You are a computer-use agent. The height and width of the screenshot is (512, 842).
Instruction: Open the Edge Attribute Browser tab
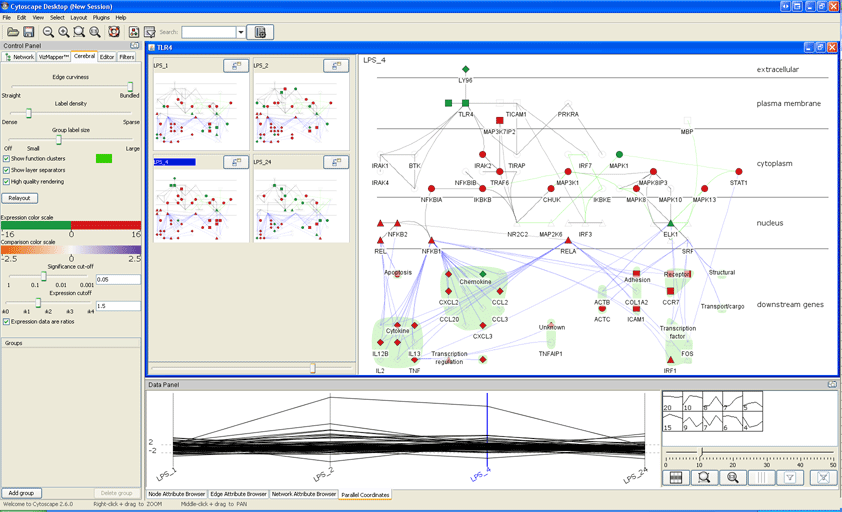click(238, 494)
